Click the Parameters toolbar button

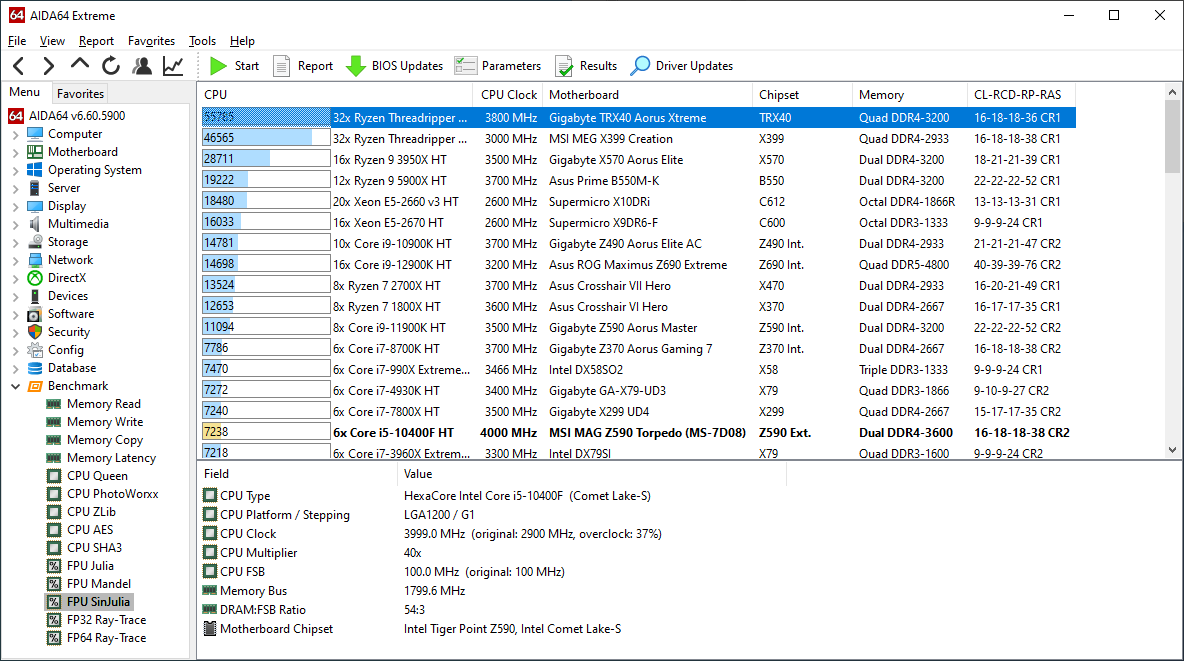click(498, 66)
